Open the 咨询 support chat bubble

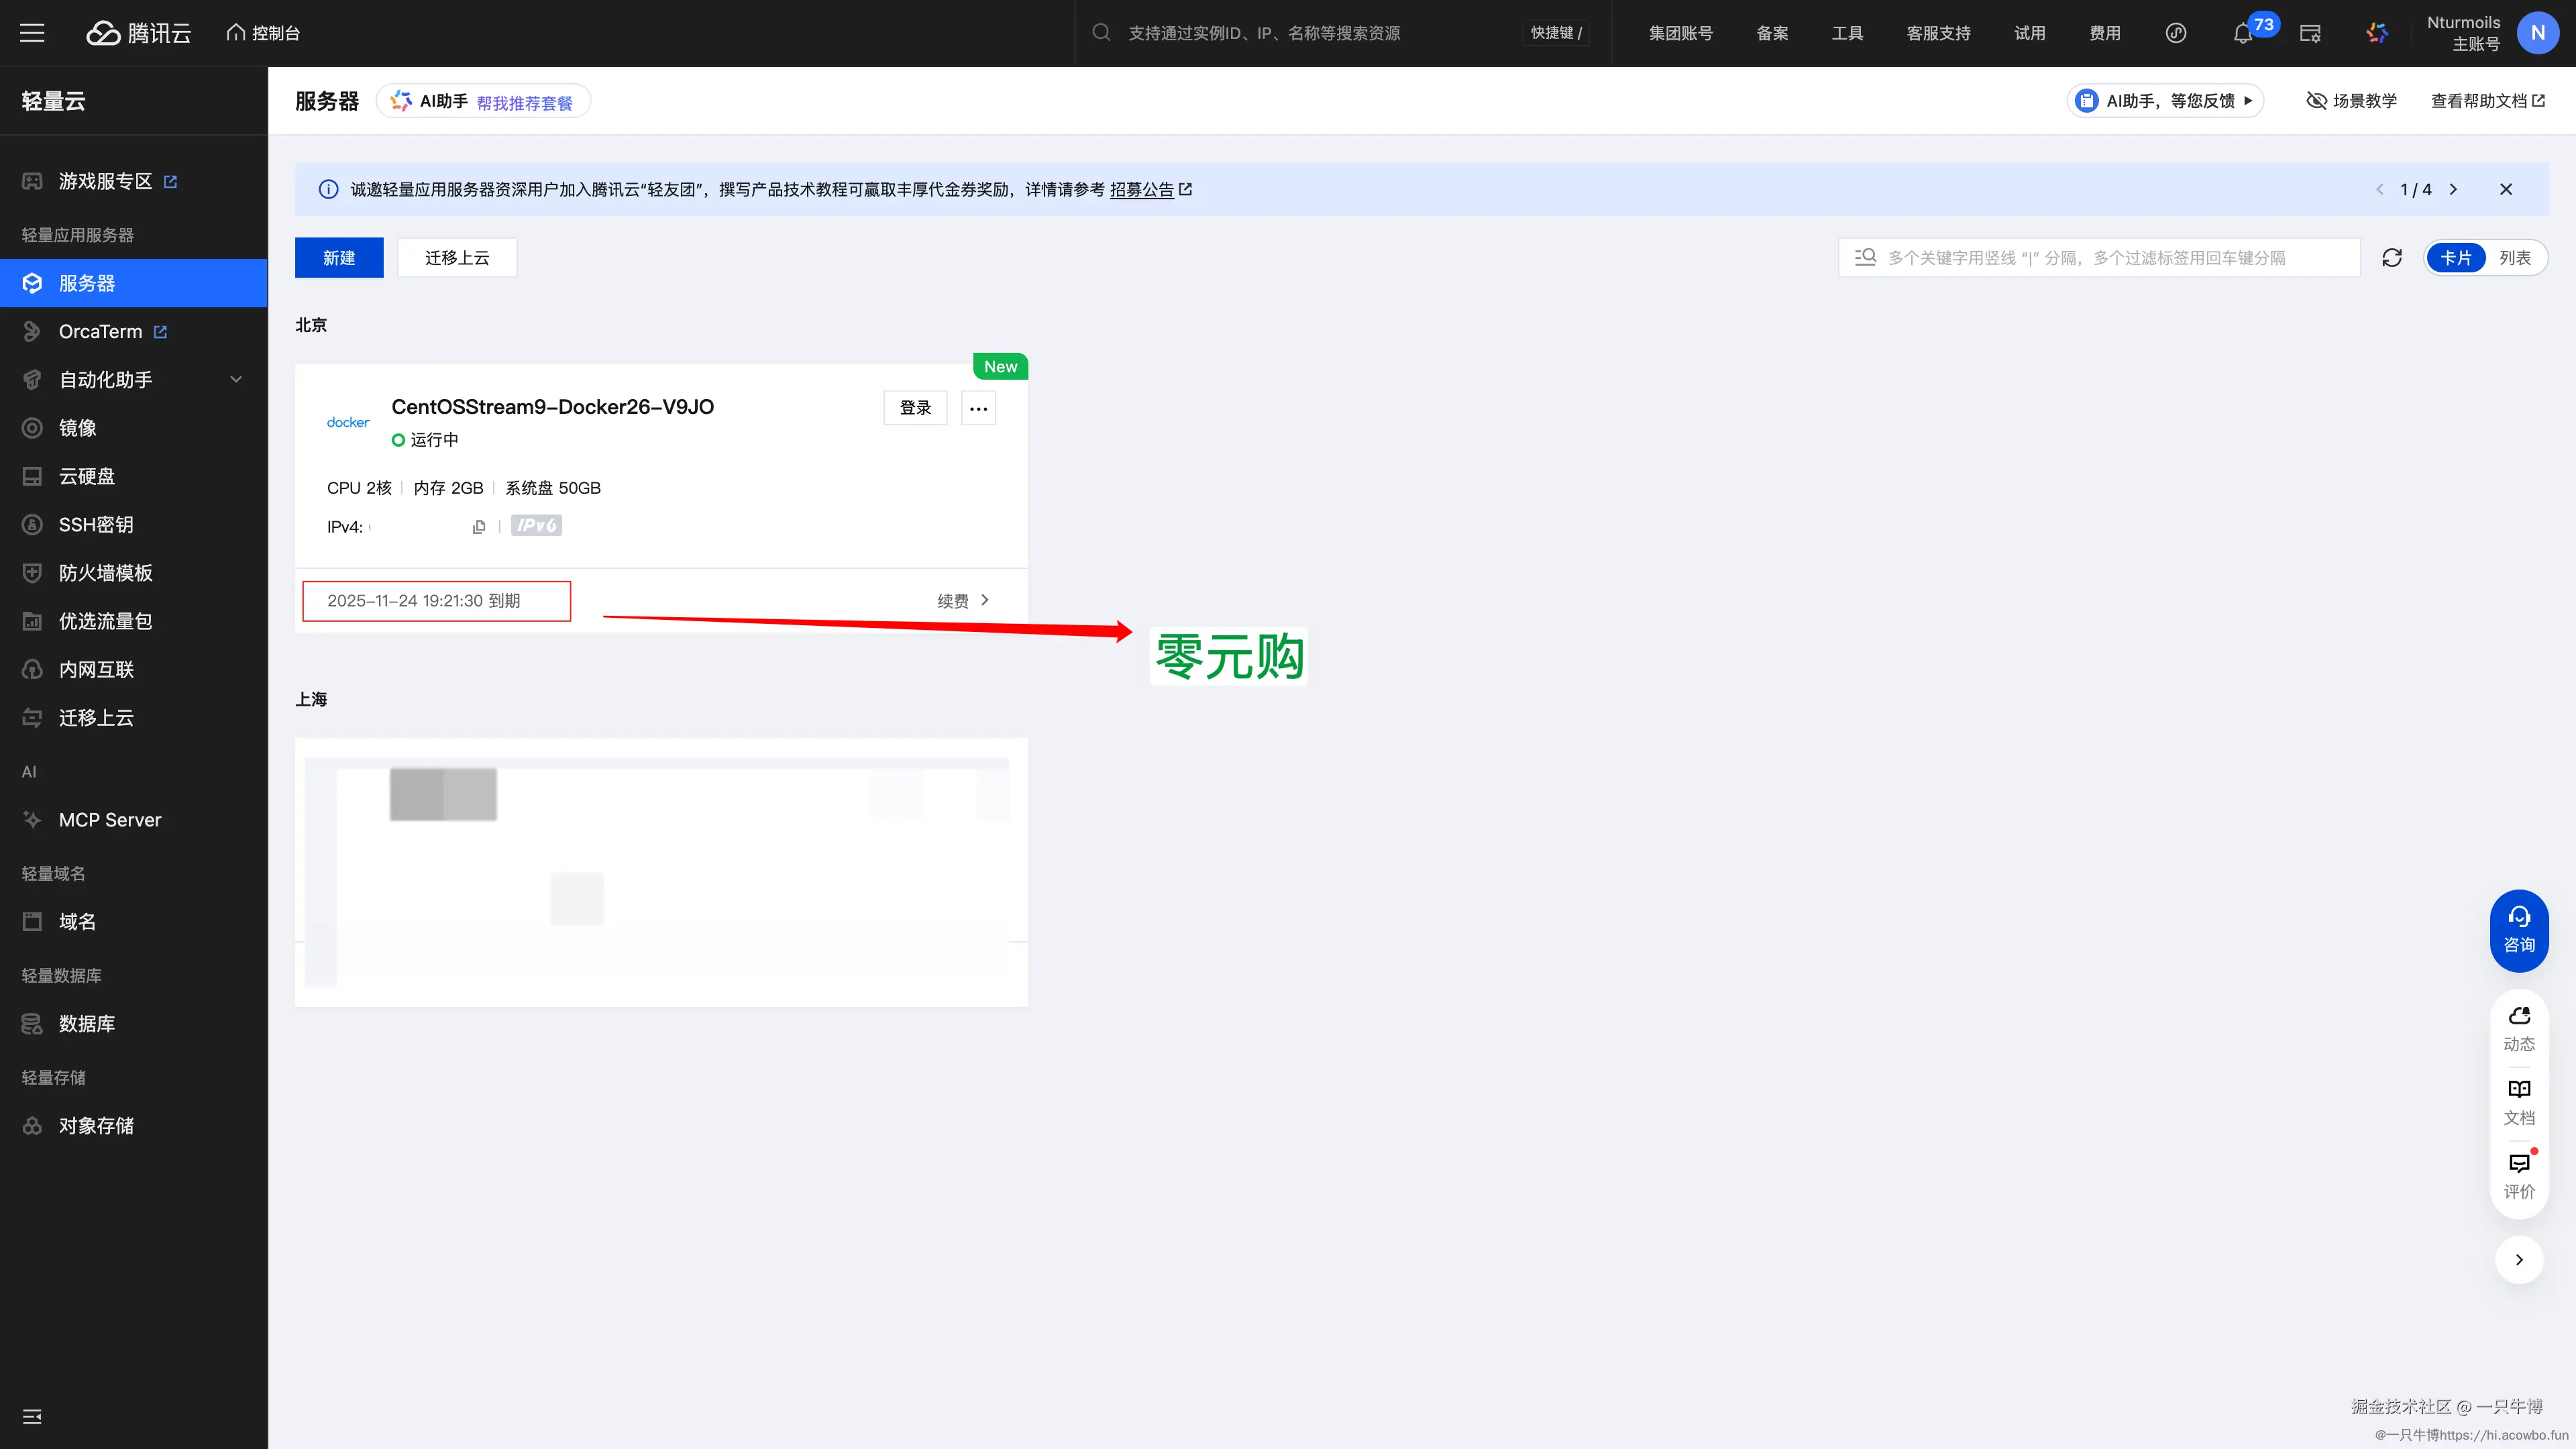pyautogui.click(x=2518, y=930)
